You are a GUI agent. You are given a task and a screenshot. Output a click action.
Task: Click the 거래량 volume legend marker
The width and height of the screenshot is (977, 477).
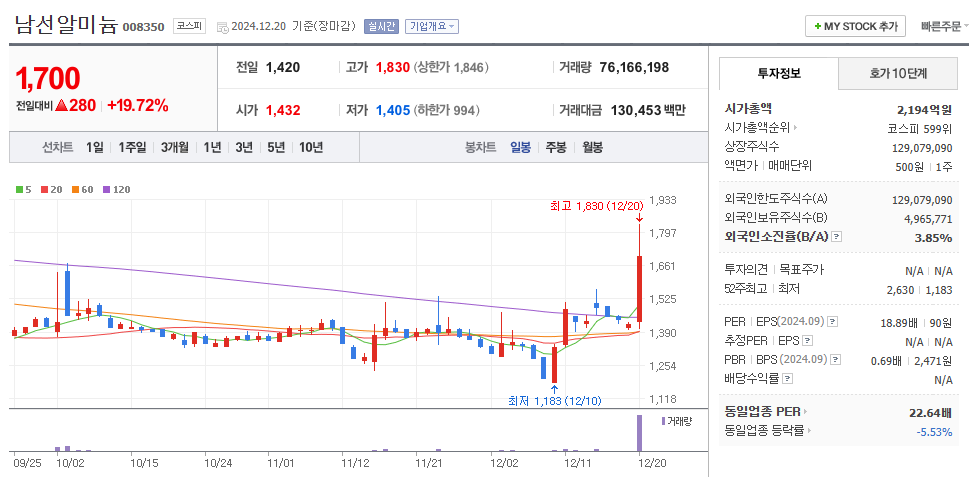point(664,421)
